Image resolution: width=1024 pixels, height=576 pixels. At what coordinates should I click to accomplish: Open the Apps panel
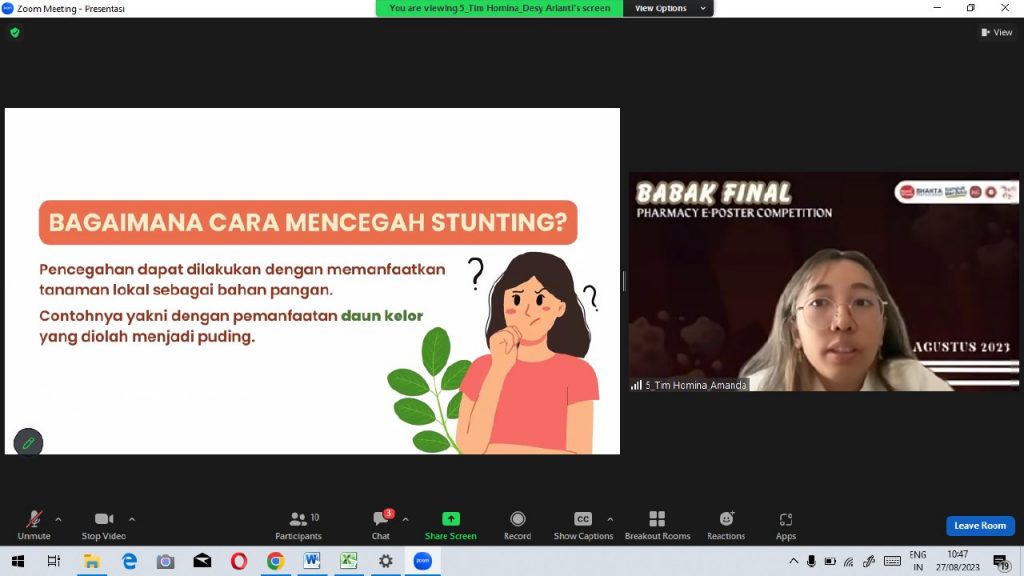click(786, 524)
